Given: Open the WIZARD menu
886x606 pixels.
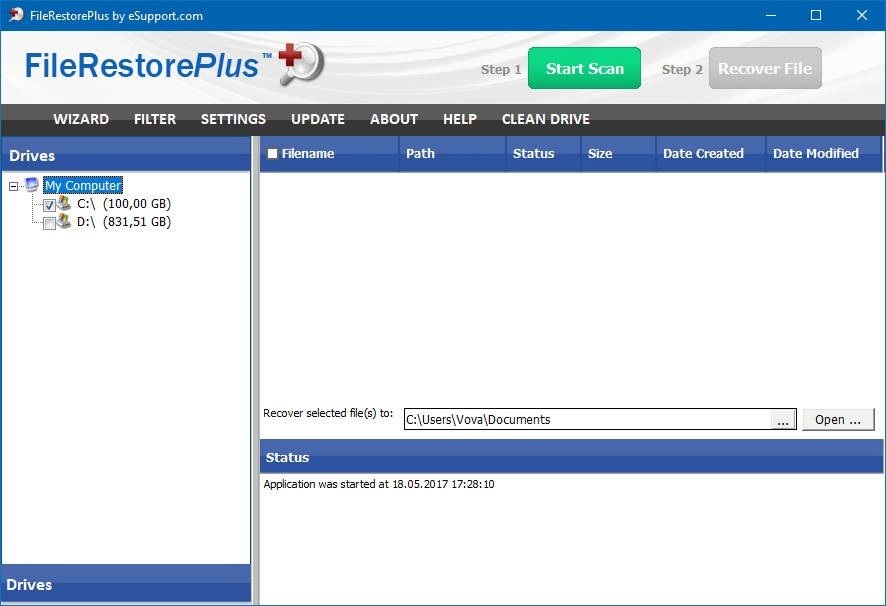Looking at the screenshot, I should (x=81, y=119).
